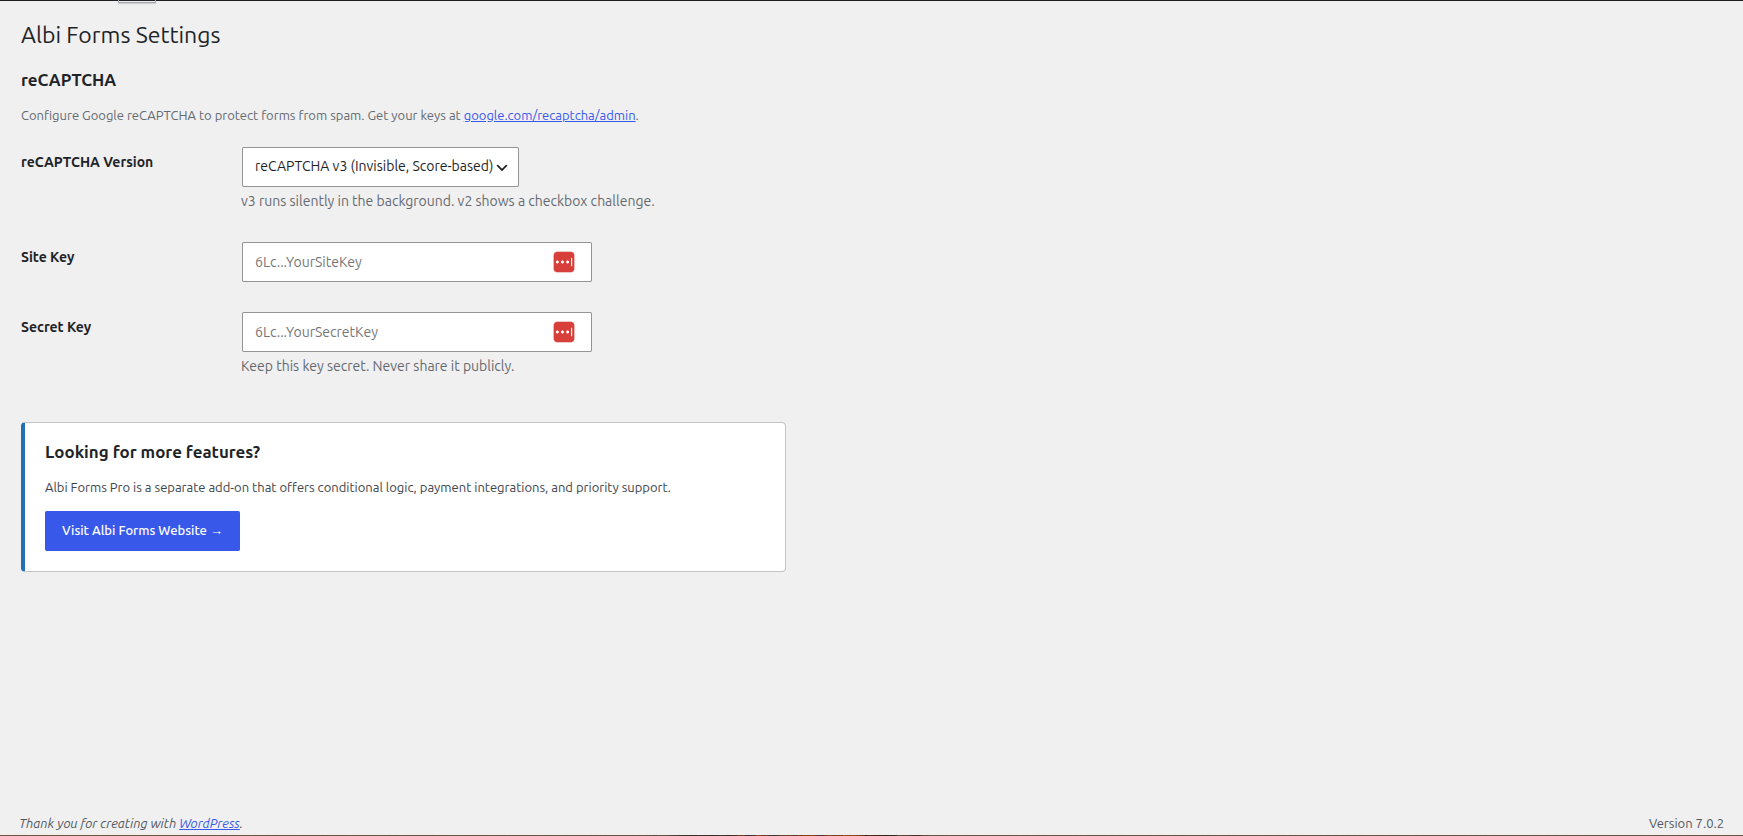Click password manager icon in Secret Key field
1743x836 pixels.
(564, 332)
